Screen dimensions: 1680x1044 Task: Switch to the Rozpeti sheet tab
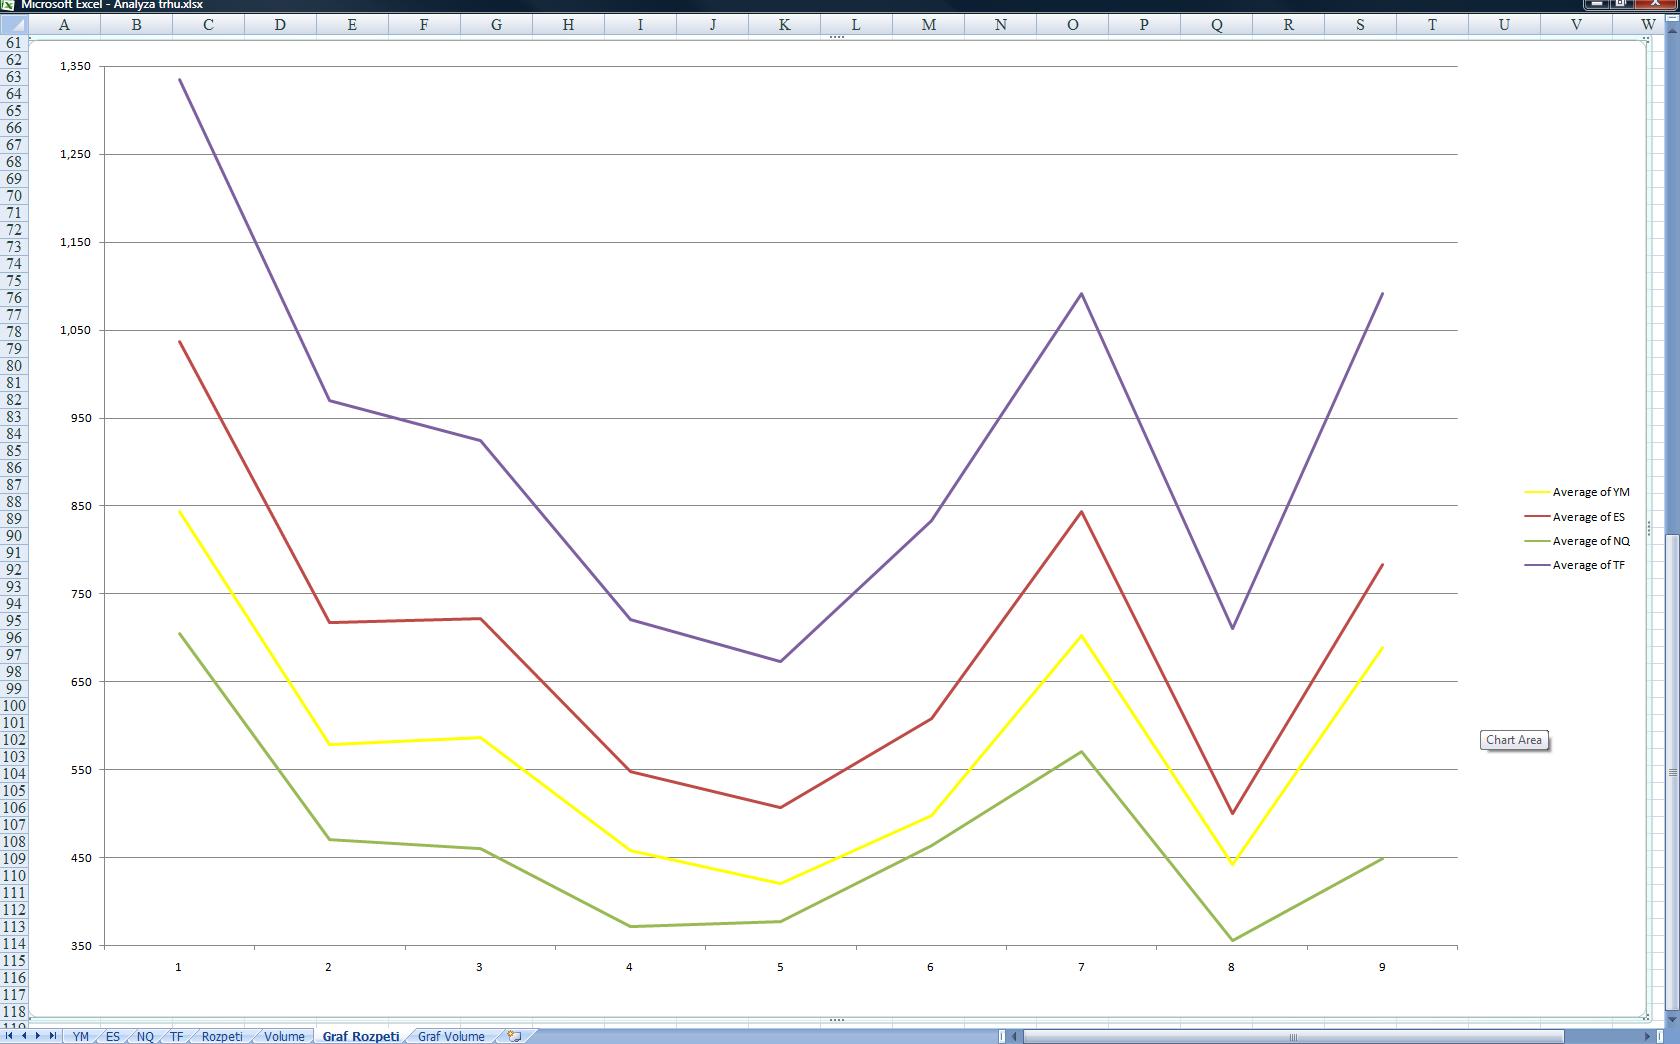[222, 1037]
